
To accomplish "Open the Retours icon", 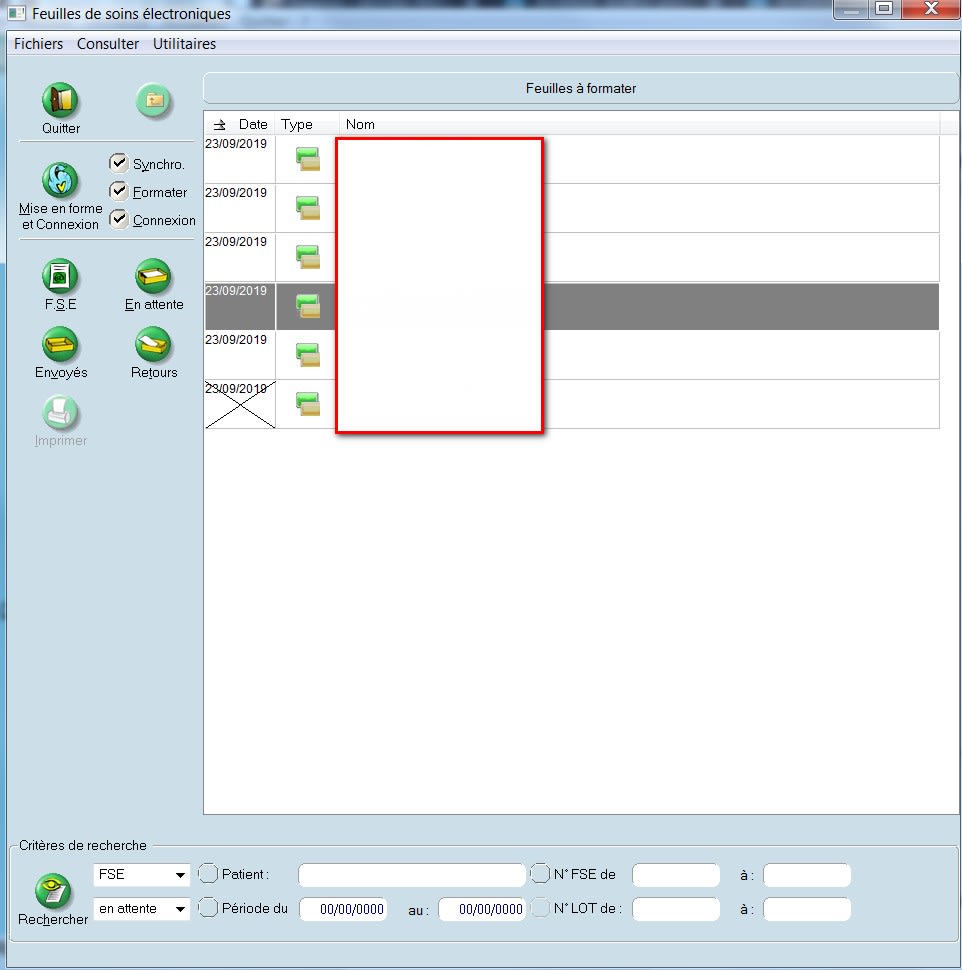I will (153, 345).
